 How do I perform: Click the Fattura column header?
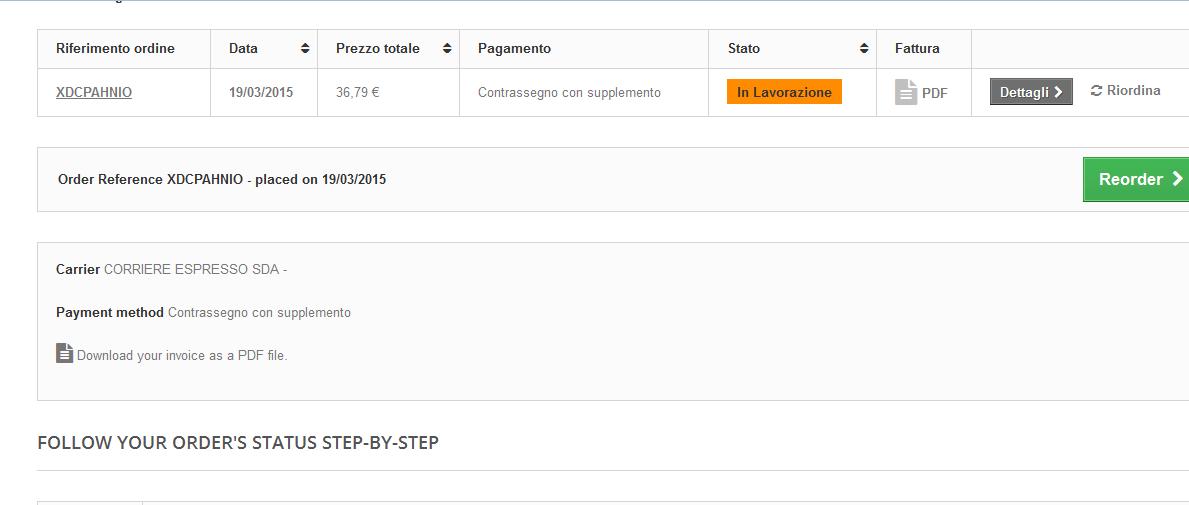917,48
